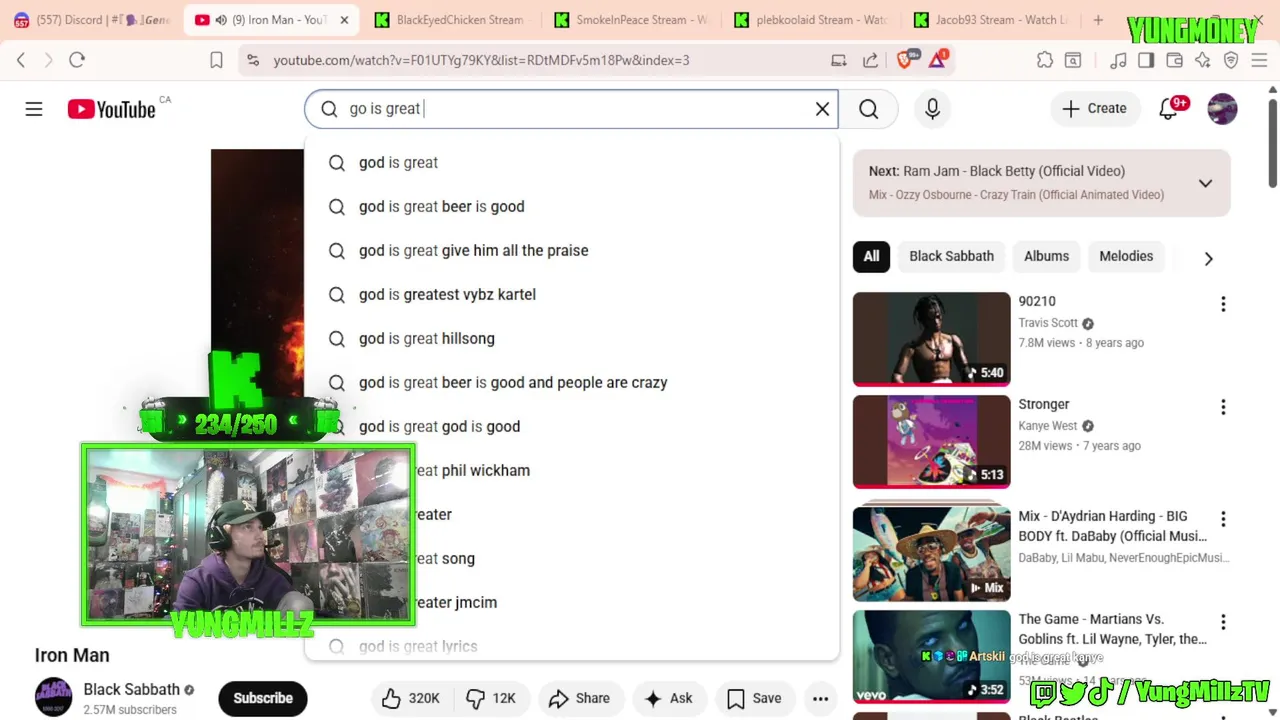
Task: Open options for The Game Martians video
Action: click(1222, 622)
